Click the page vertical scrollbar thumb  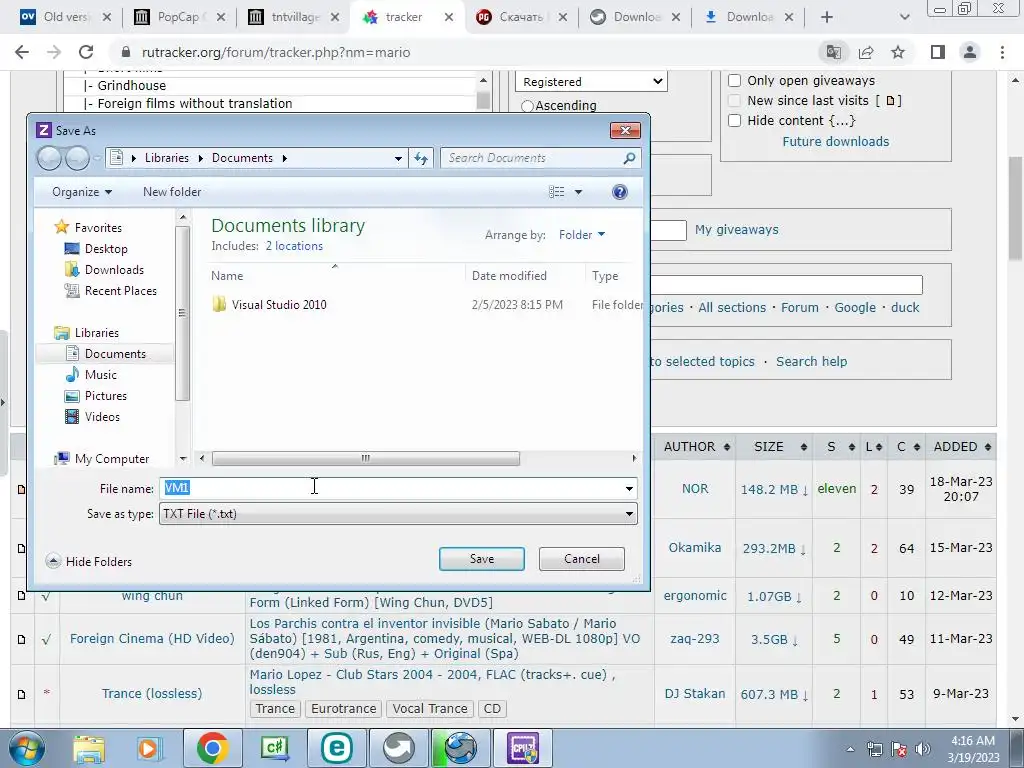pyautogui.click(x=1016, y=209)
